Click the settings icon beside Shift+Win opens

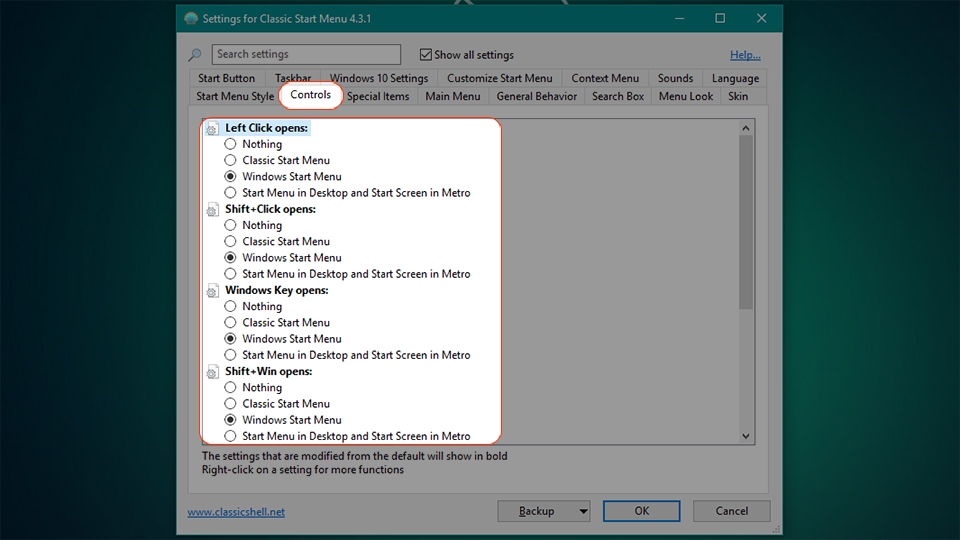click(x=212, y=372)
